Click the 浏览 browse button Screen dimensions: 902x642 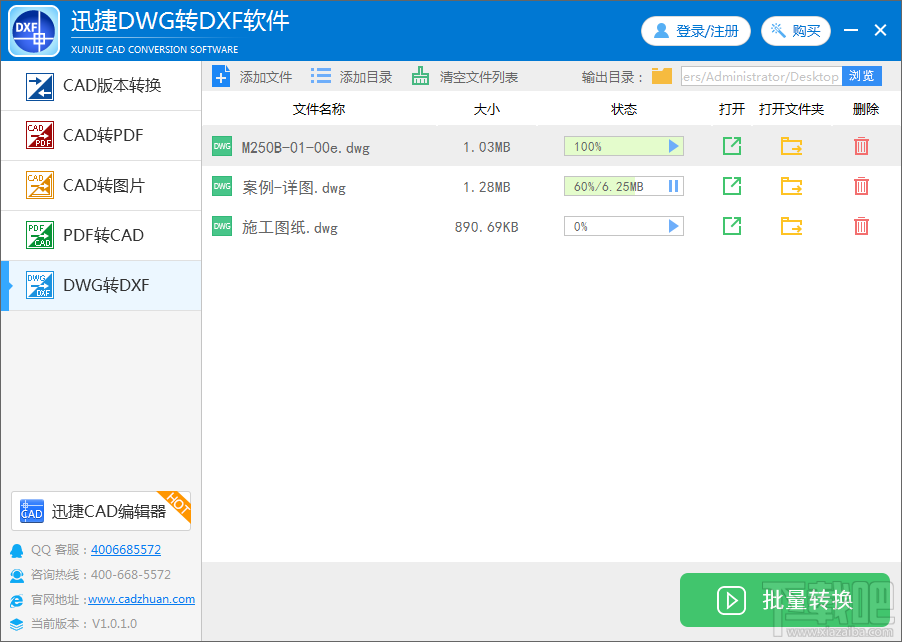click(862, 76)
